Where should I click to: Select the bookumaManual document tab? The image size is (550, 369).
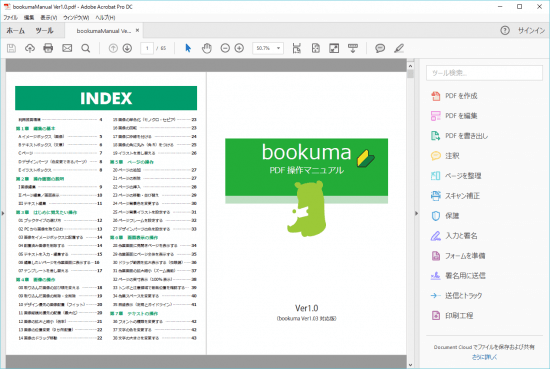[103, 31]
